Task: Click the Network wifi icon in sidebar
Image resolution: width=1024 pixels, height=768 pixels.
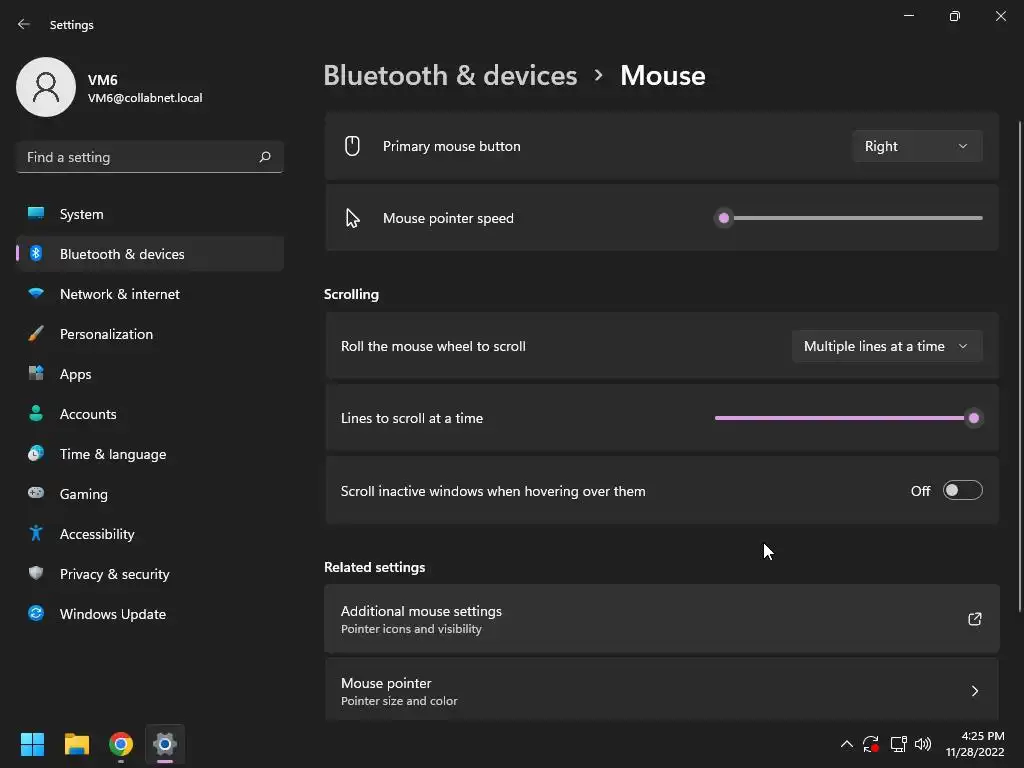Action: click(x=36, y=293)
